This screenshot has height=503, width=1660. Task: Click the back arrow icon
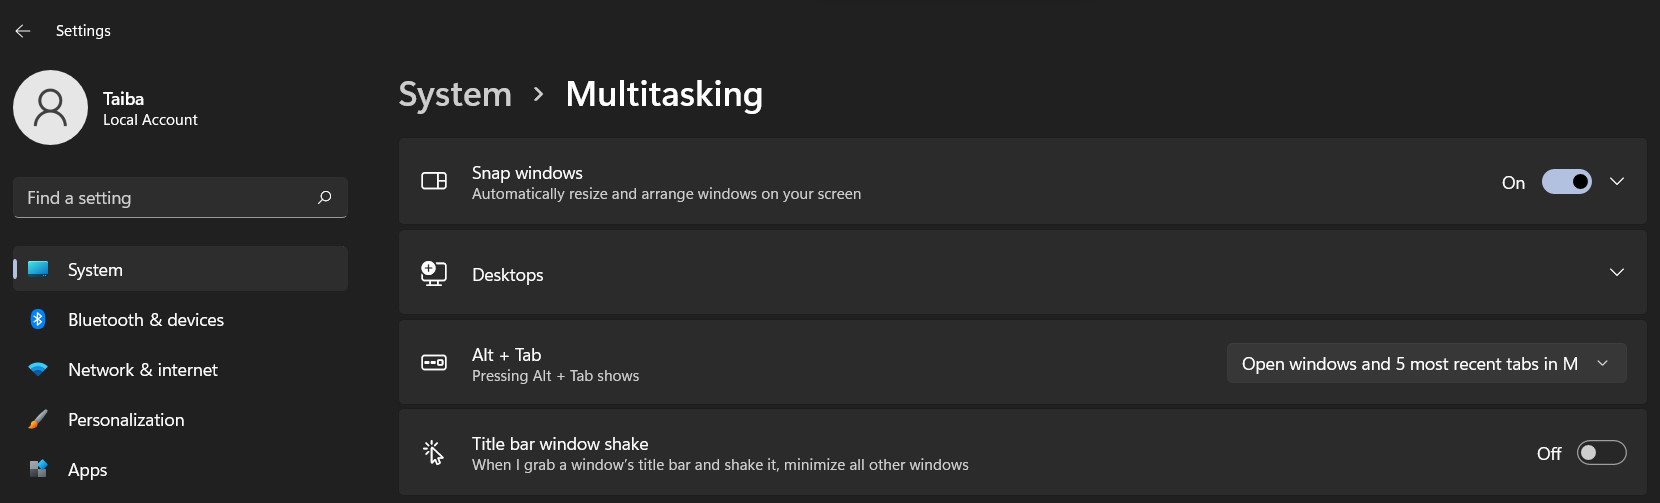tap(23, 31)
